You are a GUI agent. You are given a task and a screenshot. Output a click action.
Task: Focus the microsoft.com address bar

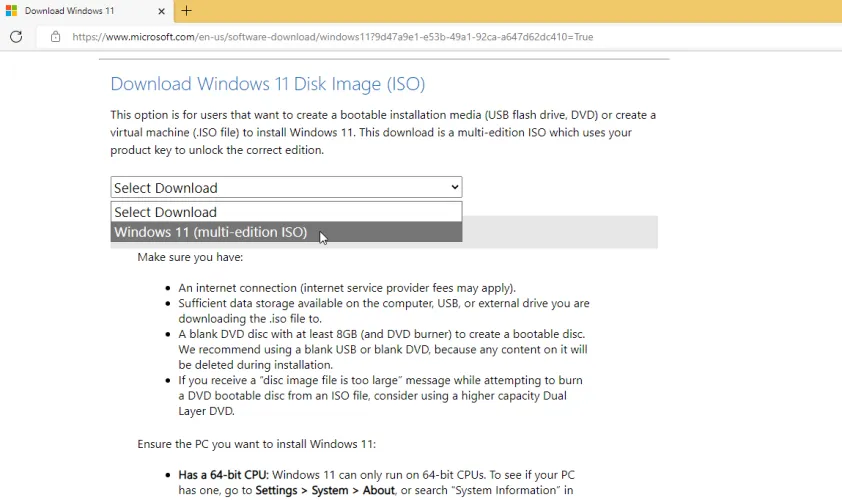point(332,37)
